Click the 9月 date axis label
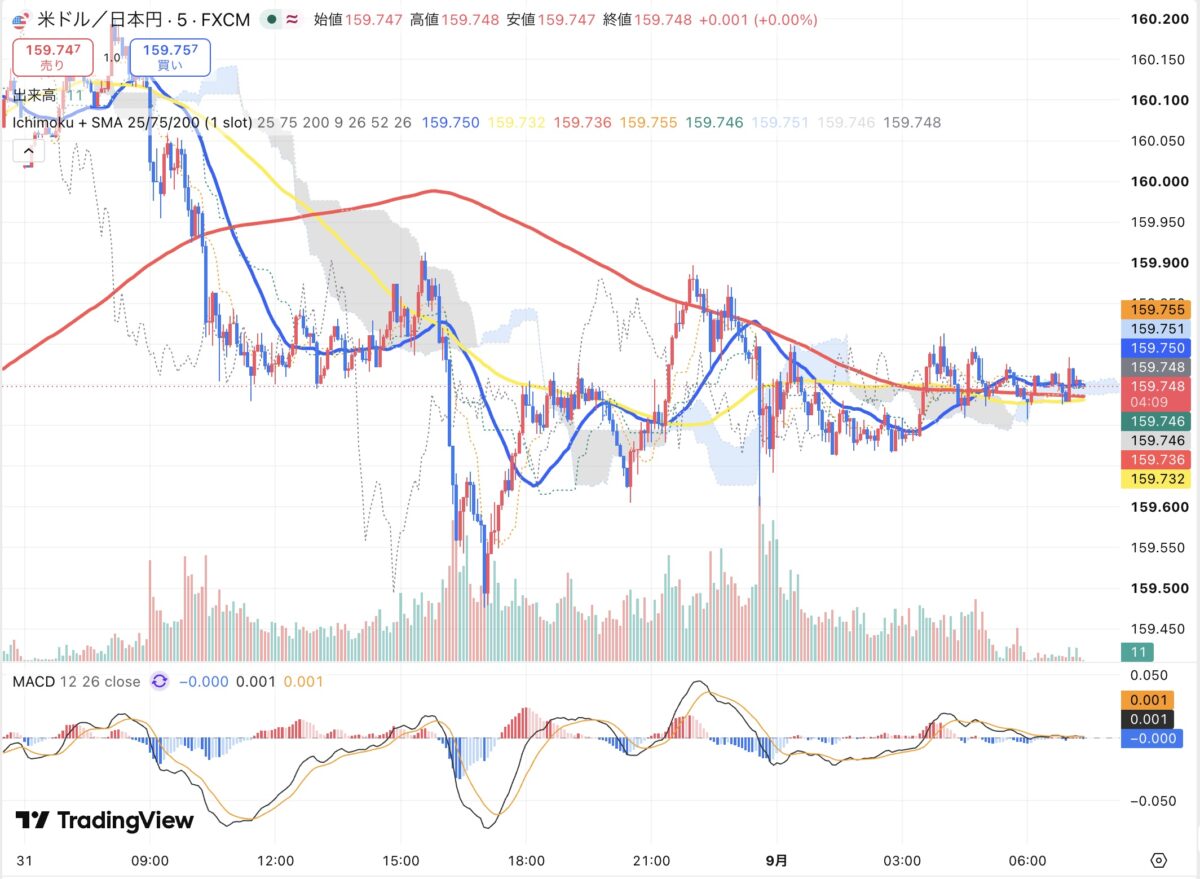 777,860
